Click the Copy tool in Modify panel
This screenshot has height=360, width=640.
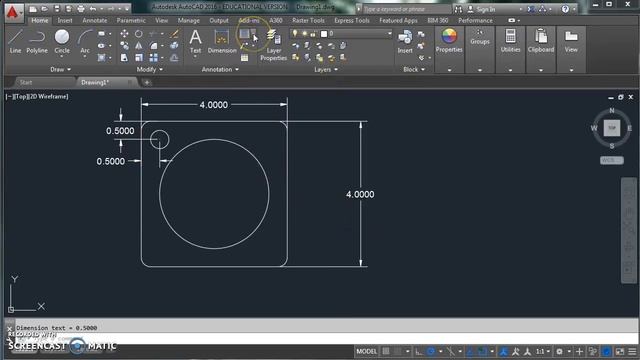click(124, 46)
